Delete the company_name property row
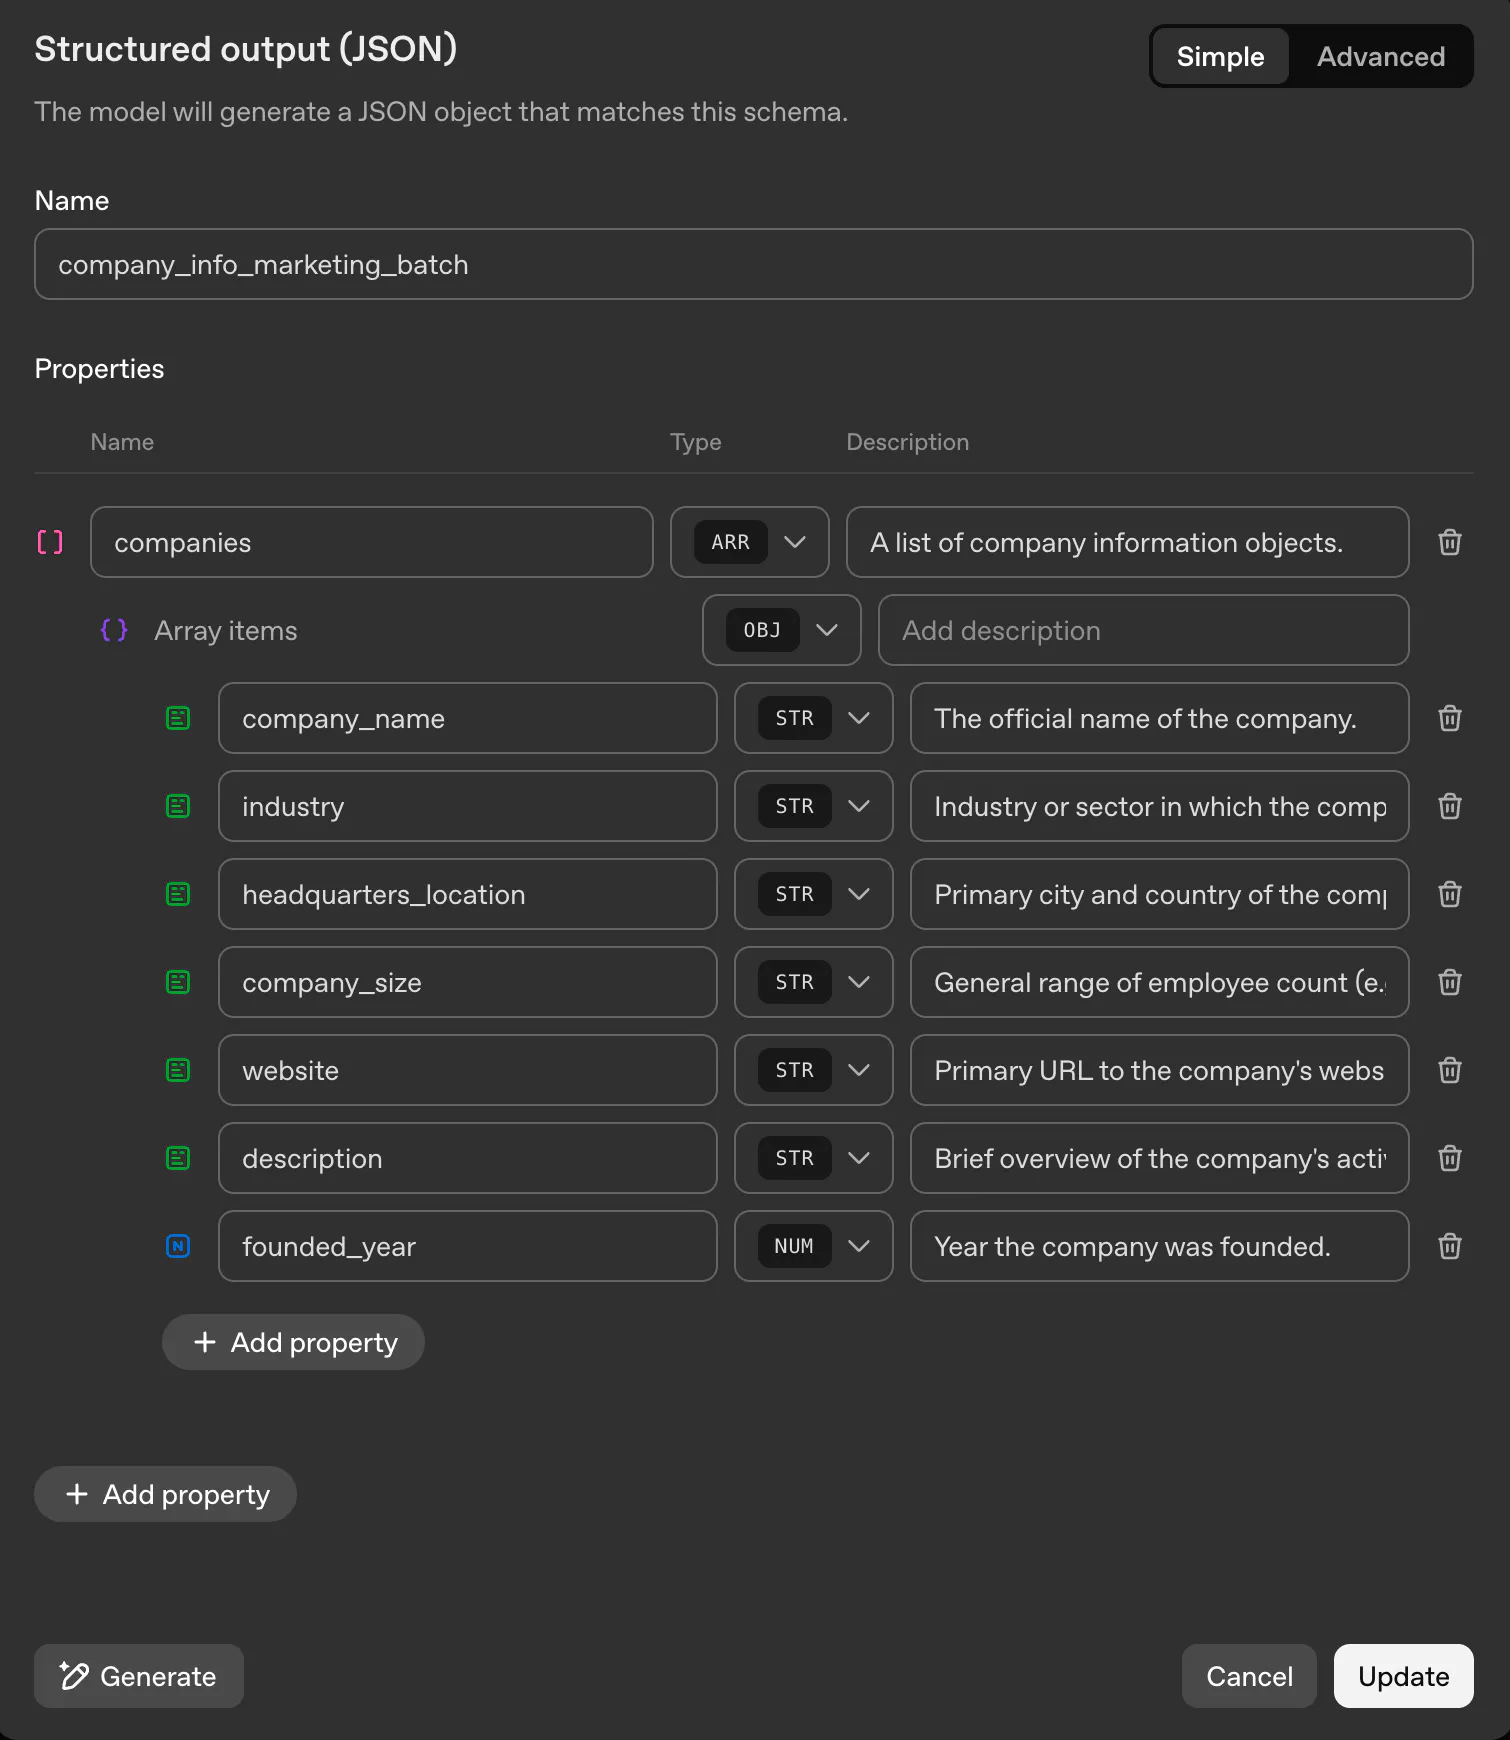Image resolution: width=1510 pixels, height=1740 pixels. [x=1449, y=718]
